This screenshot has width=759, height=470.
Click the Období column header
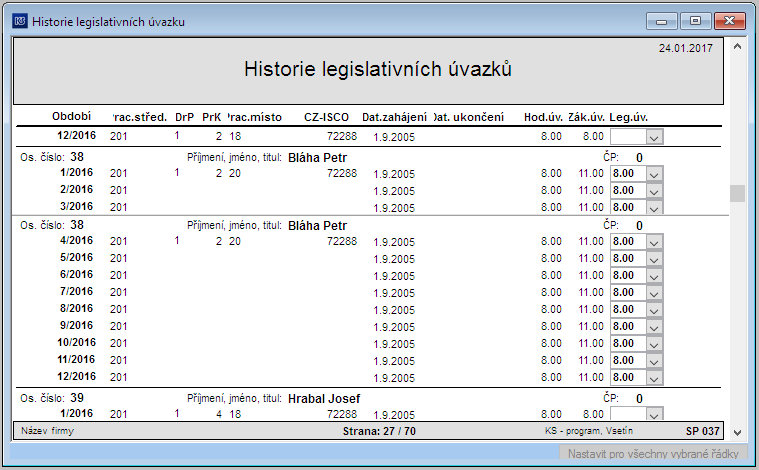click(72, 116)
